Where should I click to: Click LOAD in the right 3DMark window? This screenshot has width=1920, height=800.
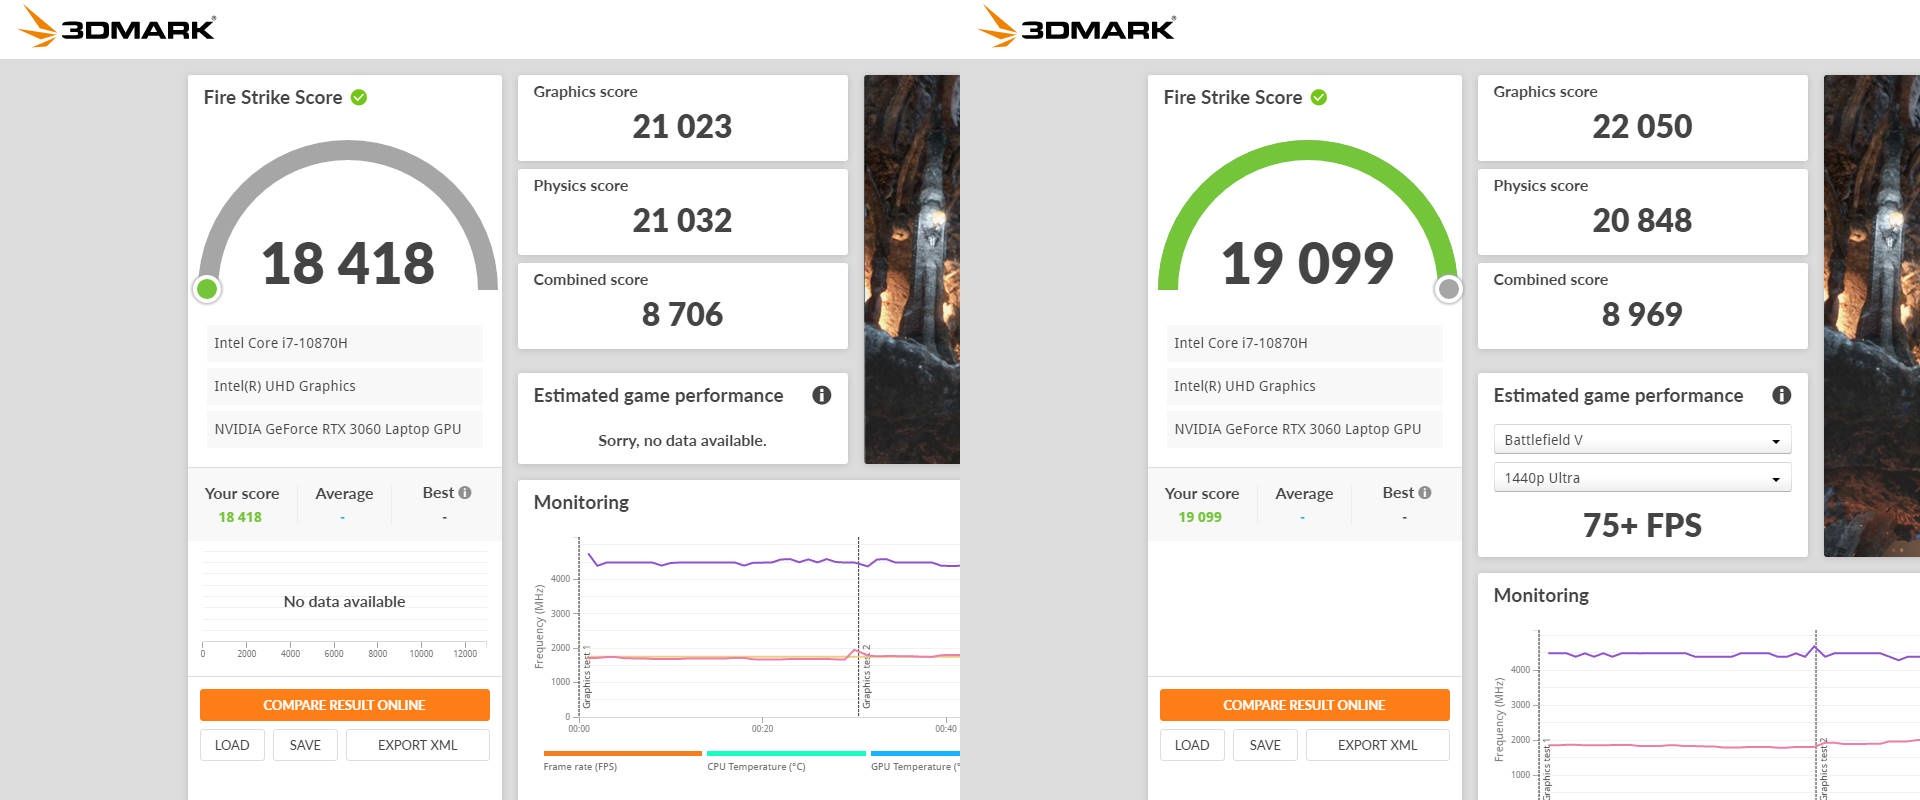click(1192, 745)
